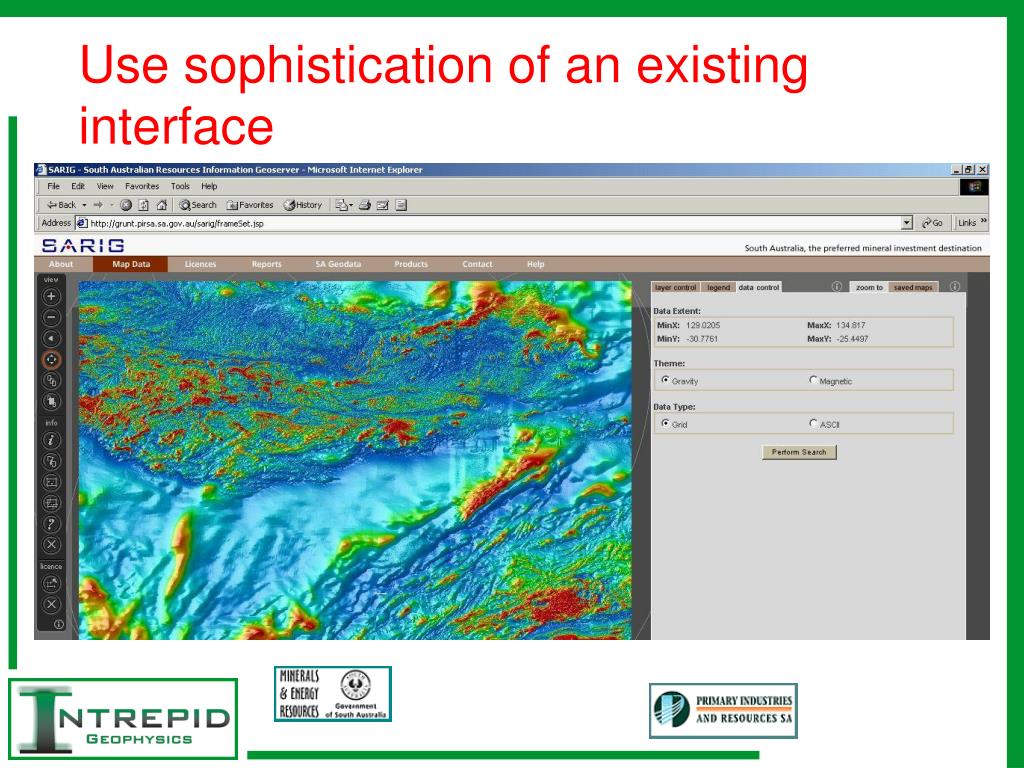Open the Help menu in IE menu bar
The width and height of the screenshot is (1024, 768).
coord(209,186)
